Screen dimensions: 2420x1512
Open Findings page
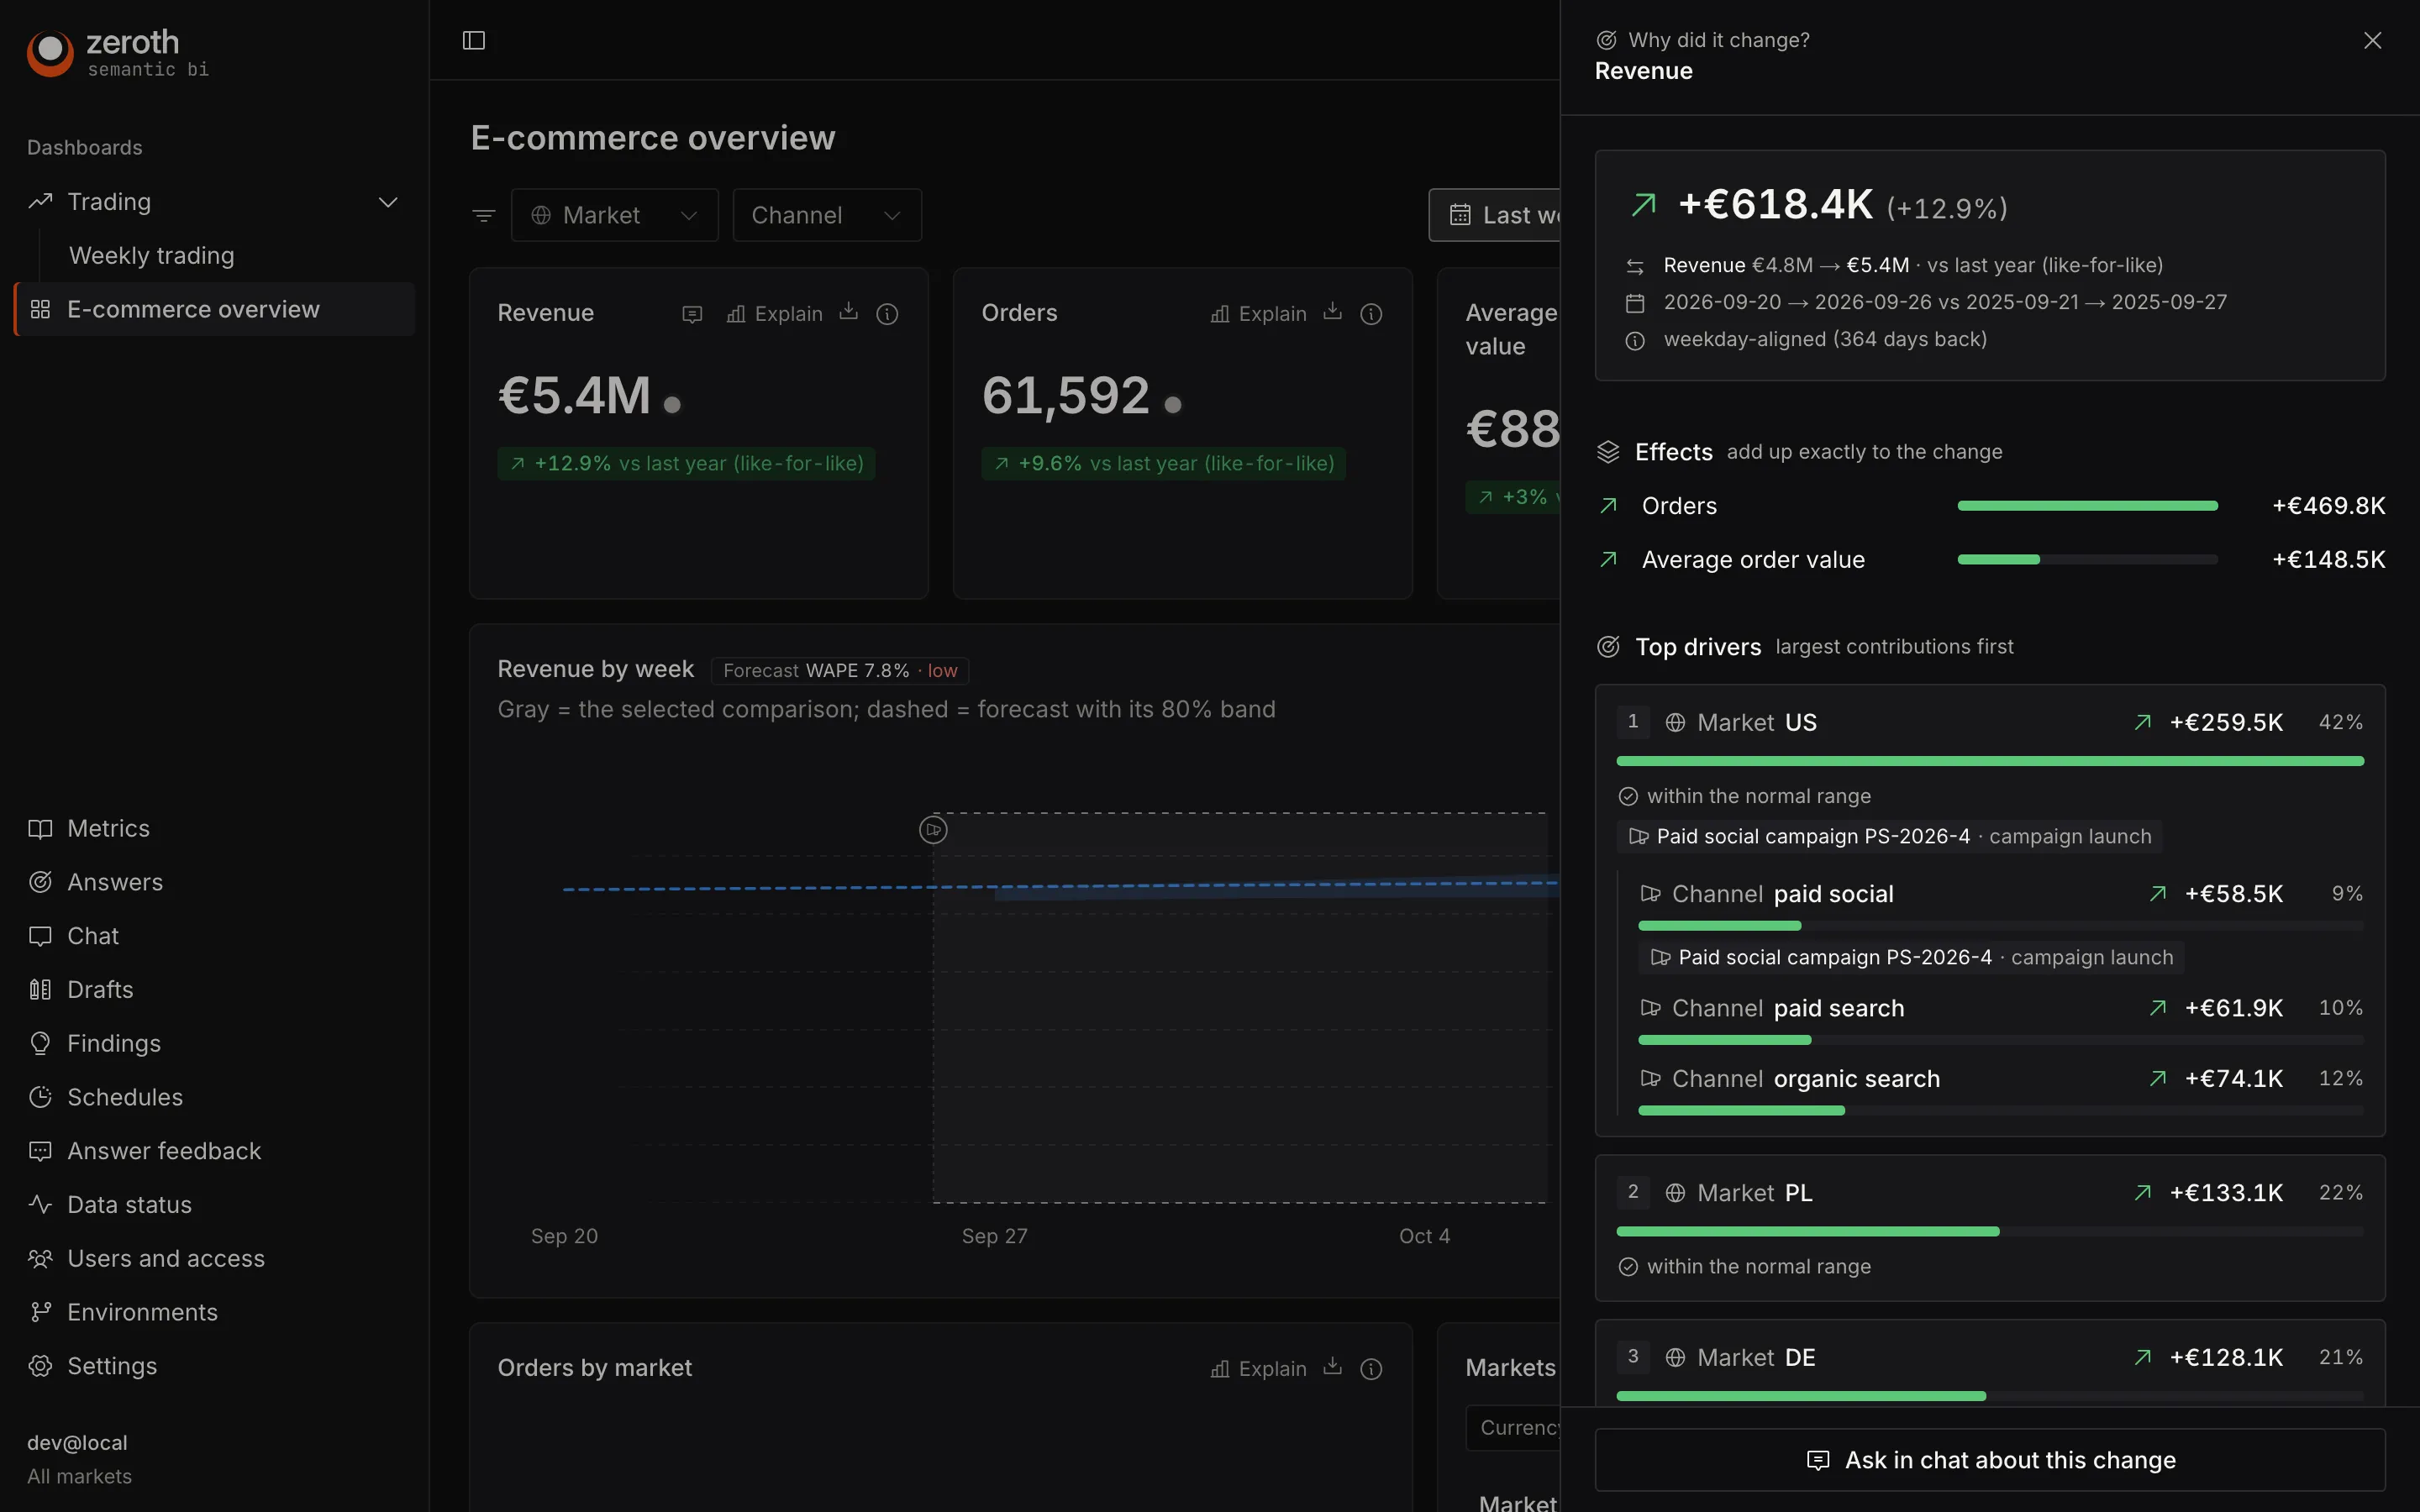(114, 1044)
